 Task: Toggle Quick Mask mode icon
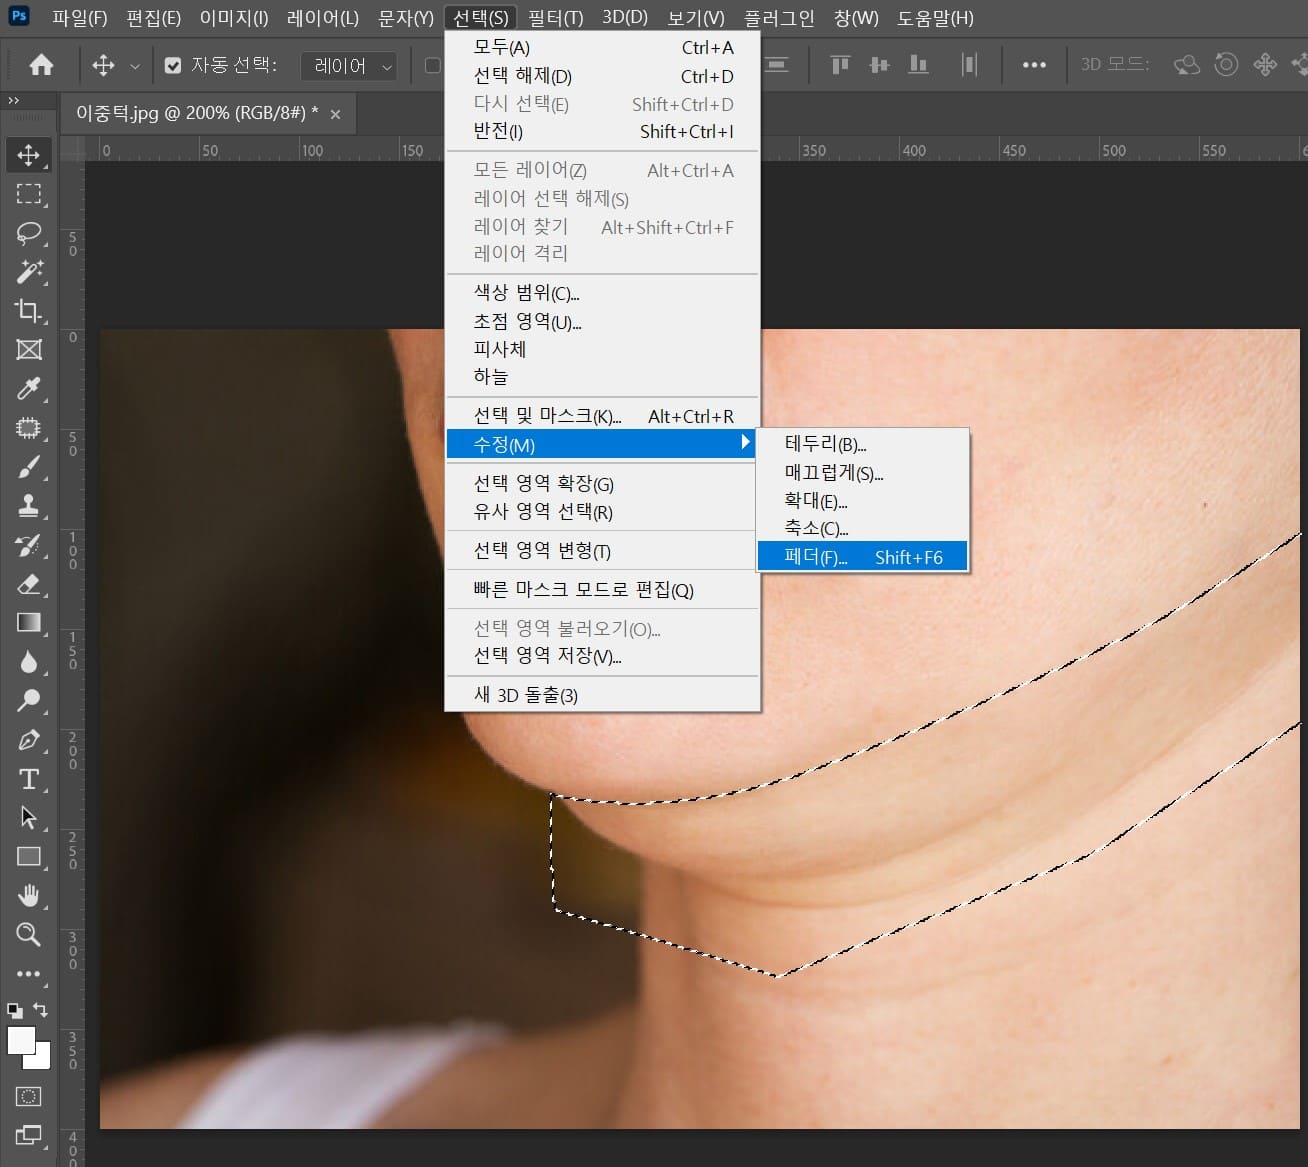tap(28, 1096)
